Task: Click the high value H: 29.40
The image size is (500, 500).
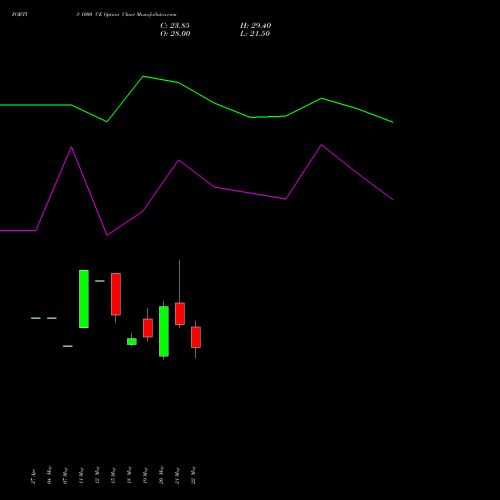Action: pos(256,26)
